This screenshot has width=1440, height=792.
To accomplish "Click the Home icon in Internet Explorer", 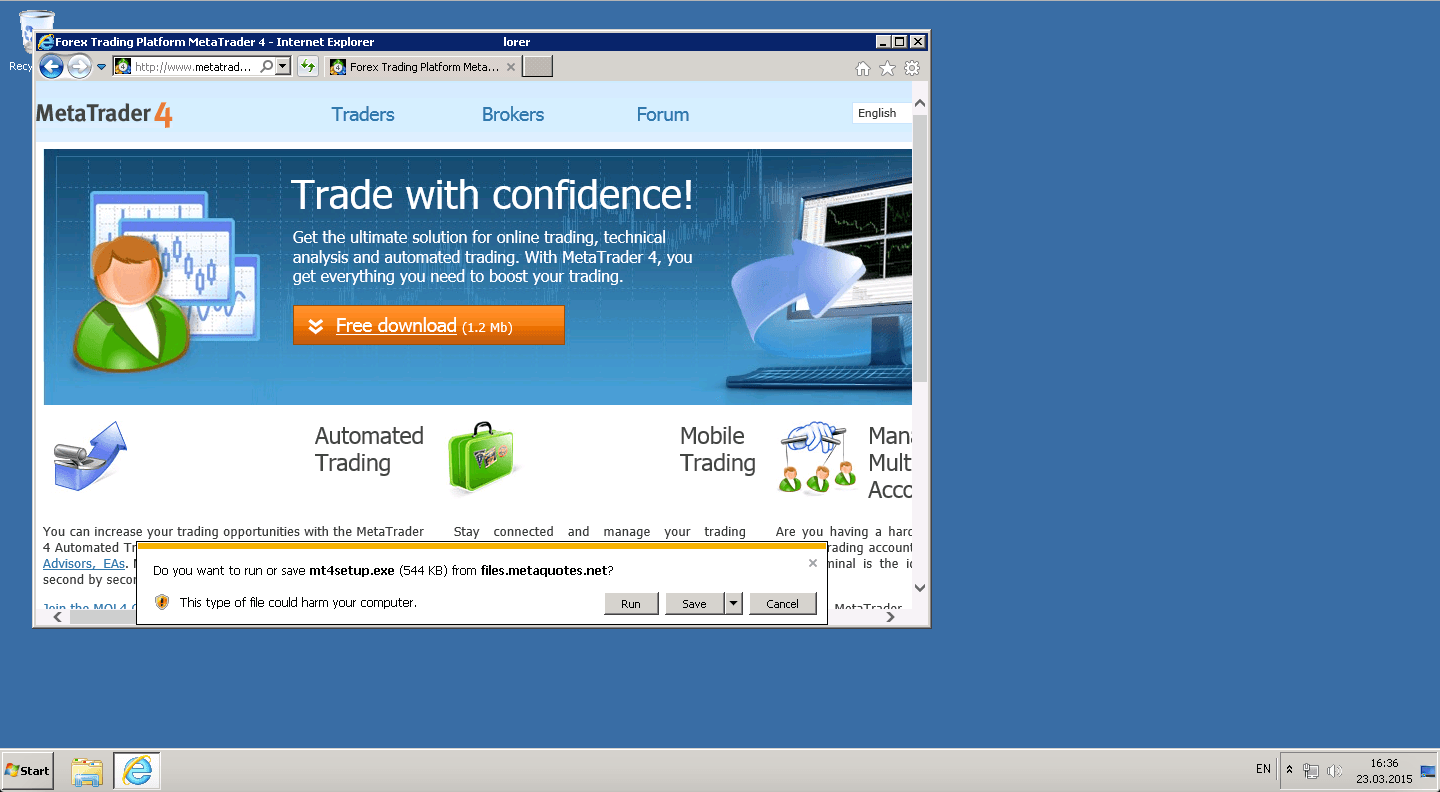I will click(x=863, y=68).
